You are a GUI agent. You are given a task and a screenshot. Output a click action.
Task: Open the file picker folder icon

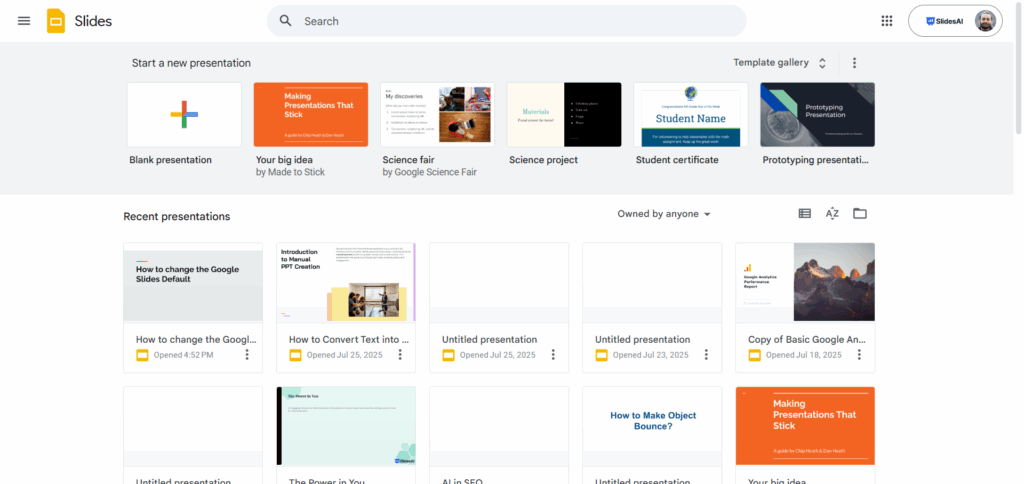[x=859, y=214]
